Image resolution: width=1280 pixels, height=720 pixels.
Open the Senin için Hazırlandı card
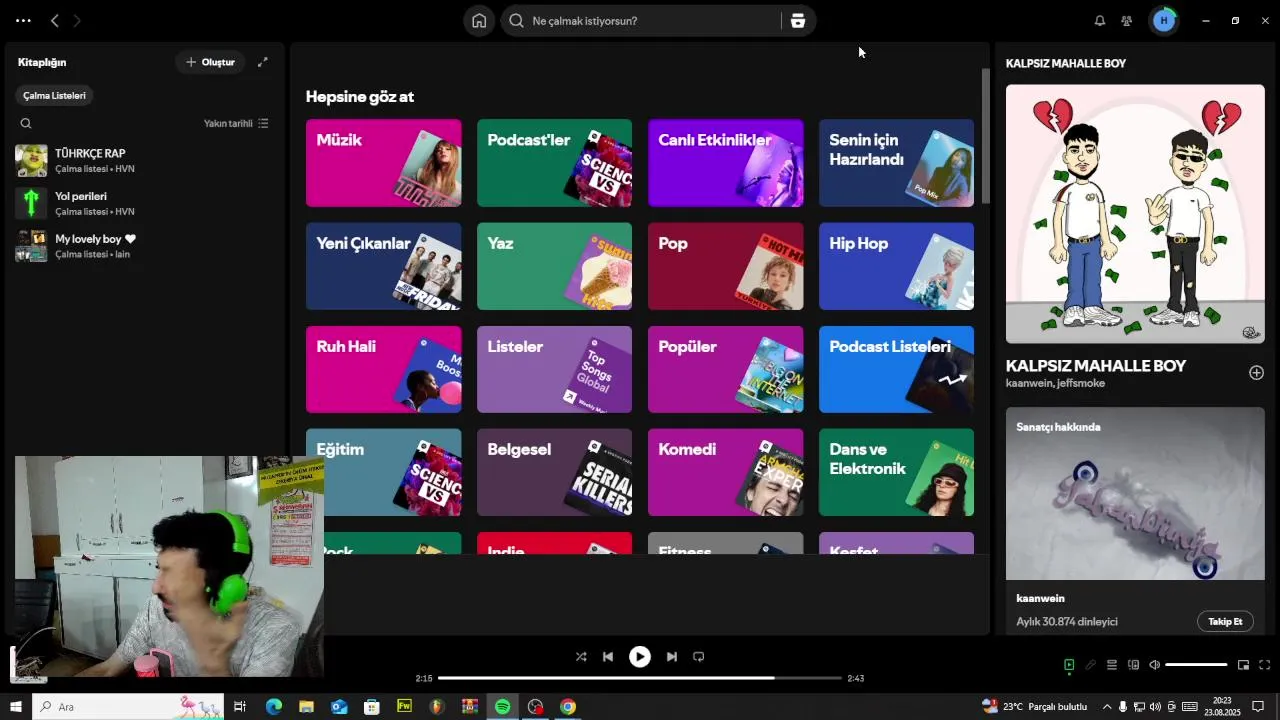897,163
